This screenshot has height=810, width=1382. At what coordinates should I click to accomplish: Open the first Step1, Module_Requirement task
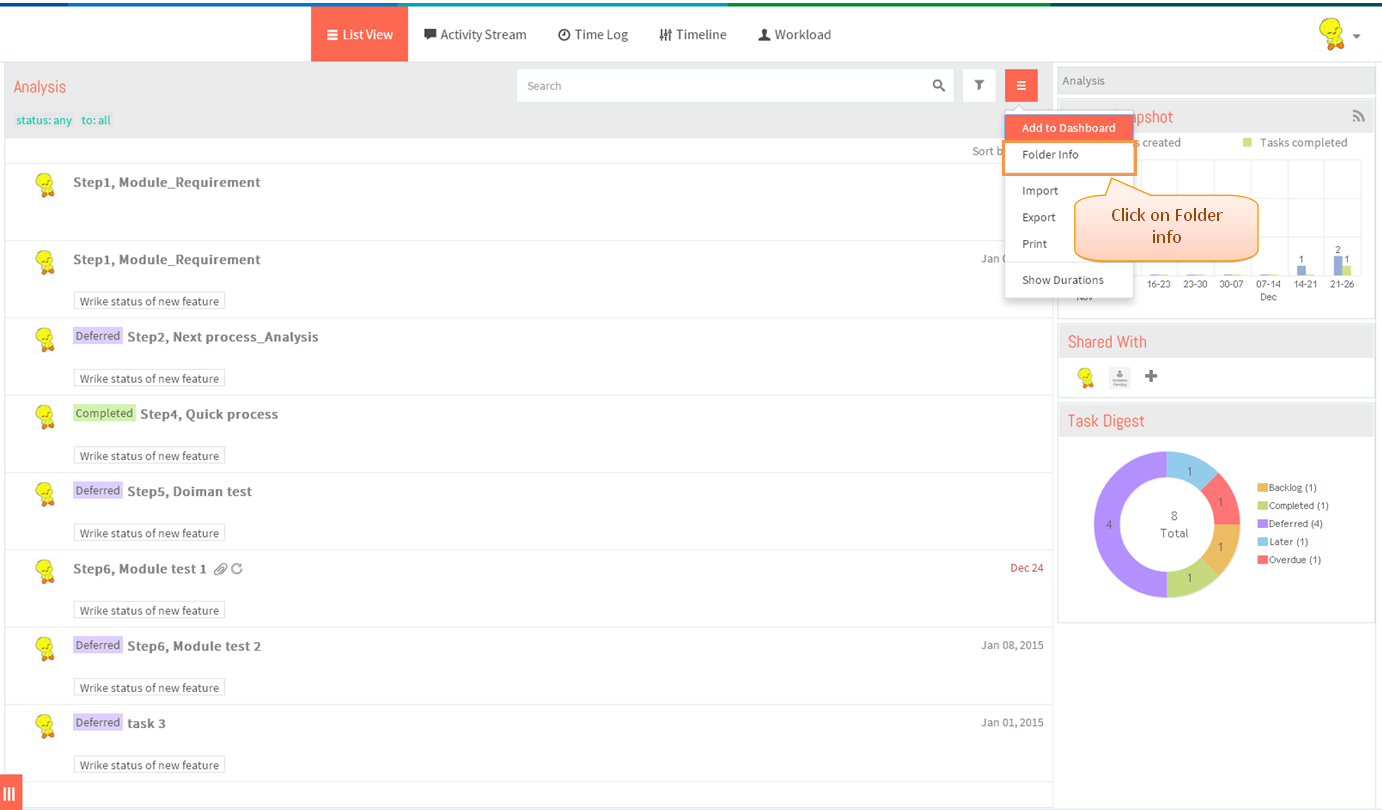[166, 182]
